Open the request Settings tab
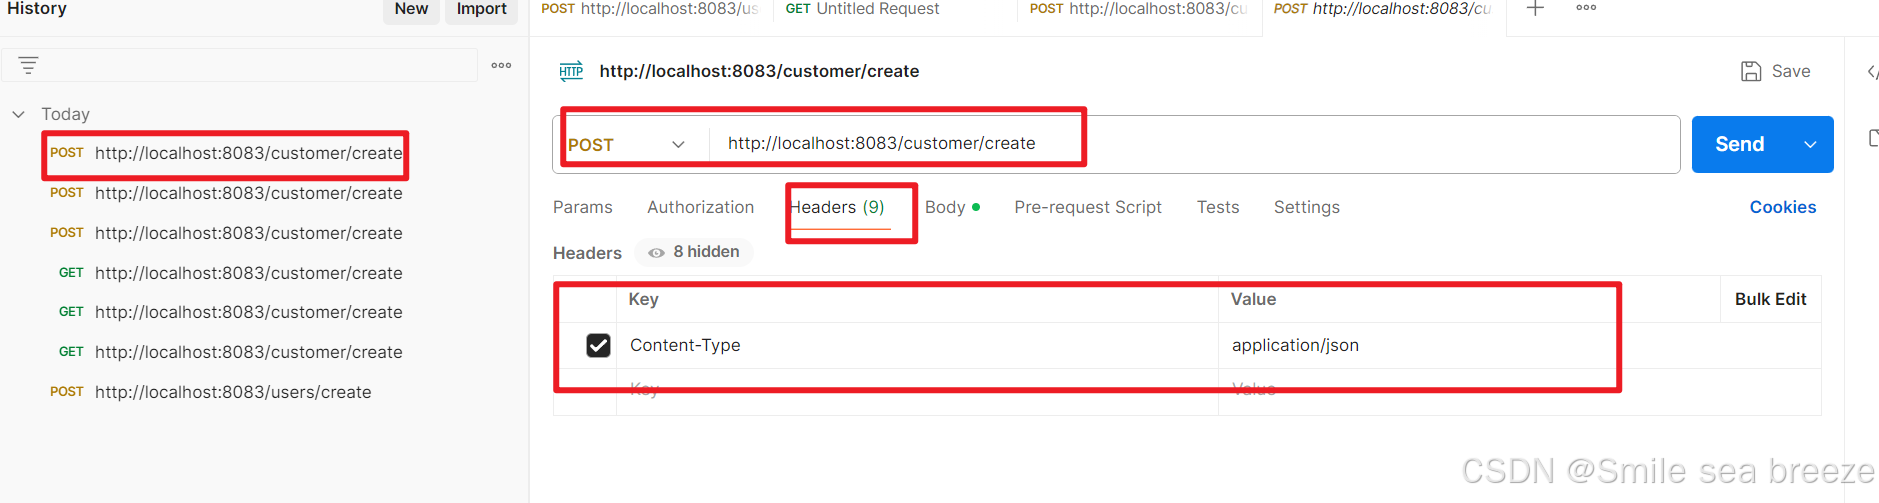The width and height of the screenshot is (1879, 503). [1306, 207]
